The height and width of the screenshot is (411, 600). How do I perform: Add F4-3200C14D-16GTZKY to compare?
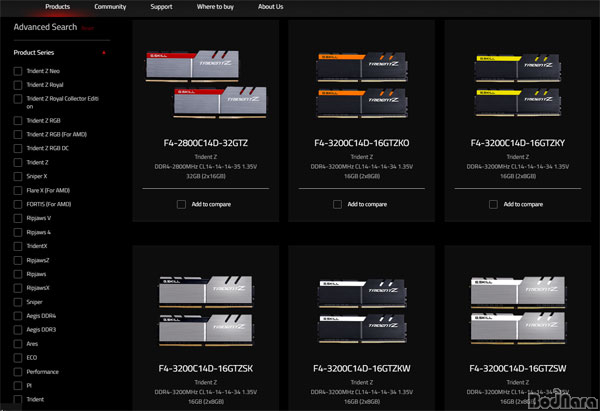tap(493, 204)
